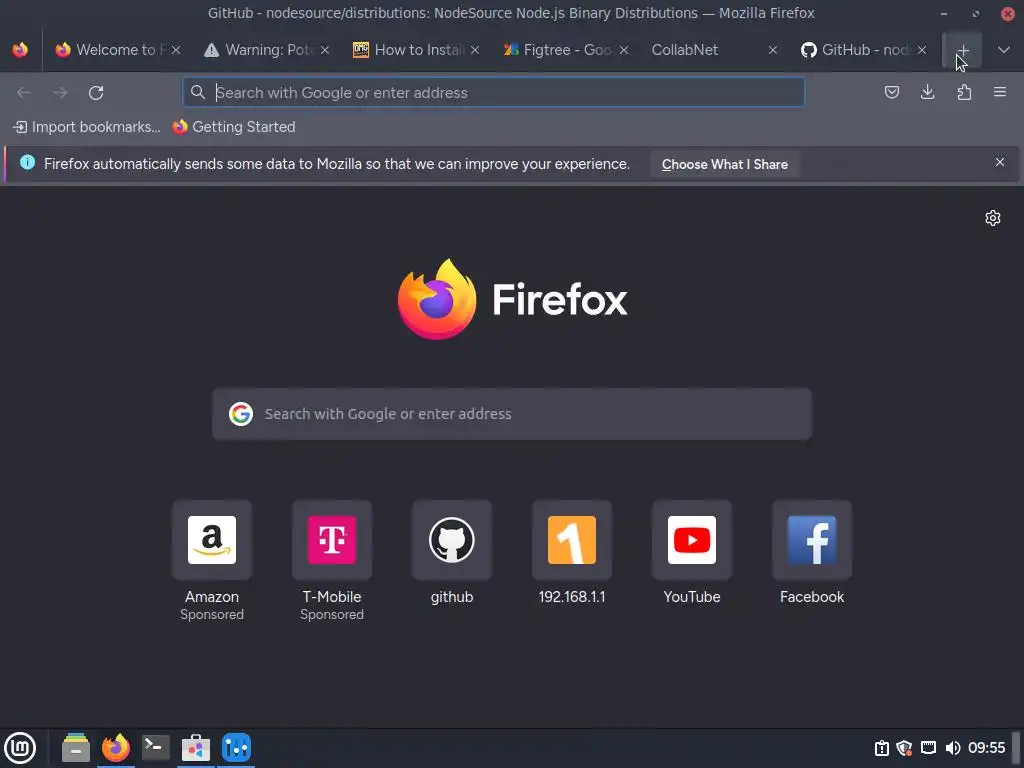This screenshot has width=1024, height=768.
Task: Open the volume control tray icon
Action: tap(952, 748)
